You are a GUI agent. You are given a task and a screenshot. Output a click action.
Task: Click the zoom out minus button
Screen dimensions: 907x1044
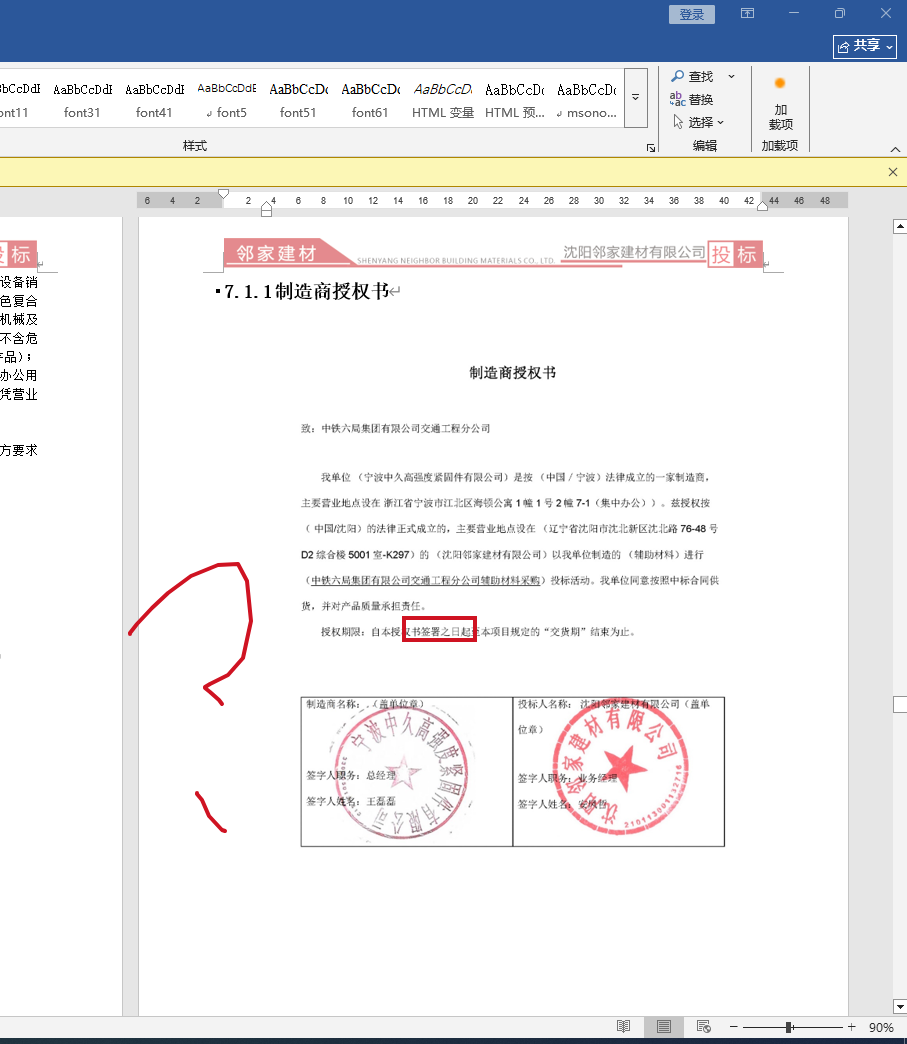point(733,1027)
